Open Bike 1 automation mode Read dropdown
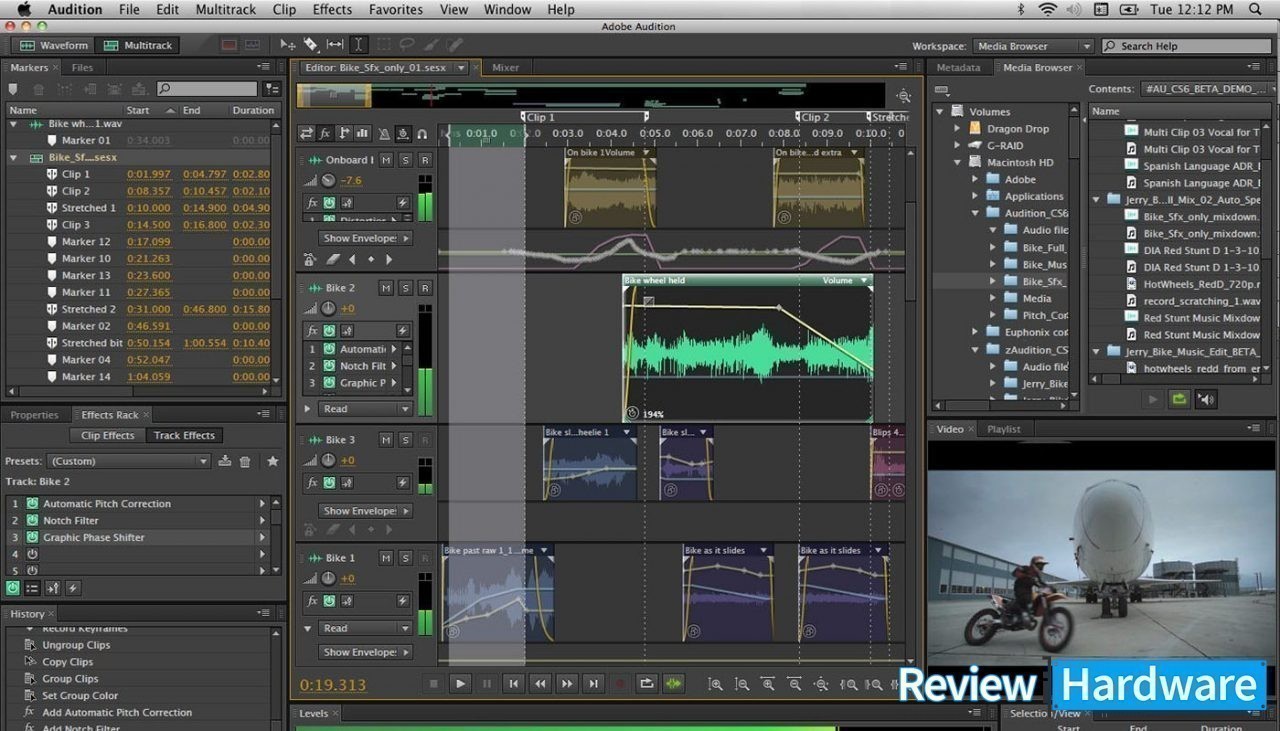This screenshot has width=1280, height=731. point(365,629)
